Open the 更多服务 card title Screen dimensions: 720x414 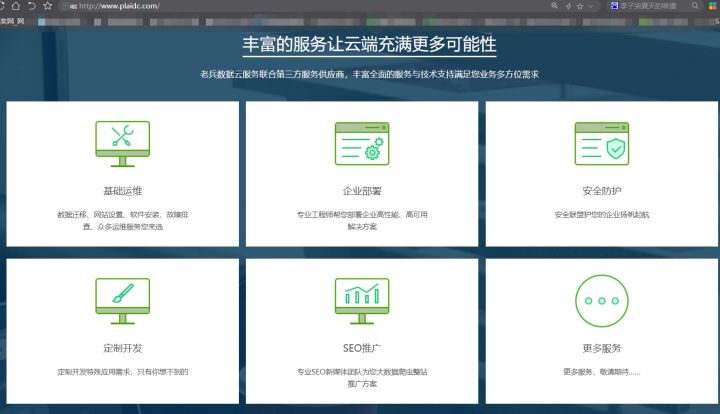[602, 348]
